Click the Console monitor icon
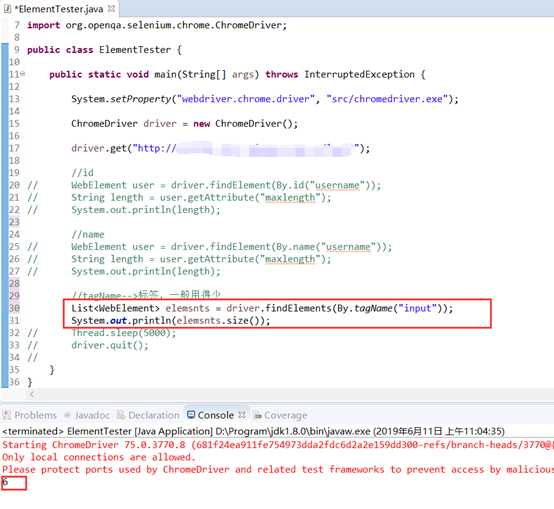The image size is (554, 509). click(x=191, y=414)
